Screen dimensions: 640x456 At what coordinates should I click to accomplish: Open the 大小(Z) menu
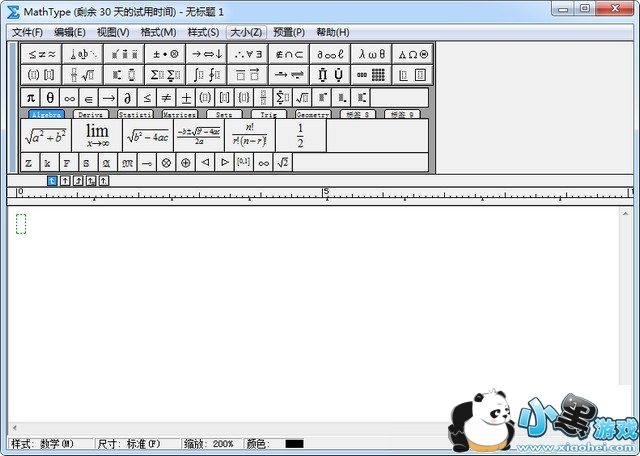point(246,32)
